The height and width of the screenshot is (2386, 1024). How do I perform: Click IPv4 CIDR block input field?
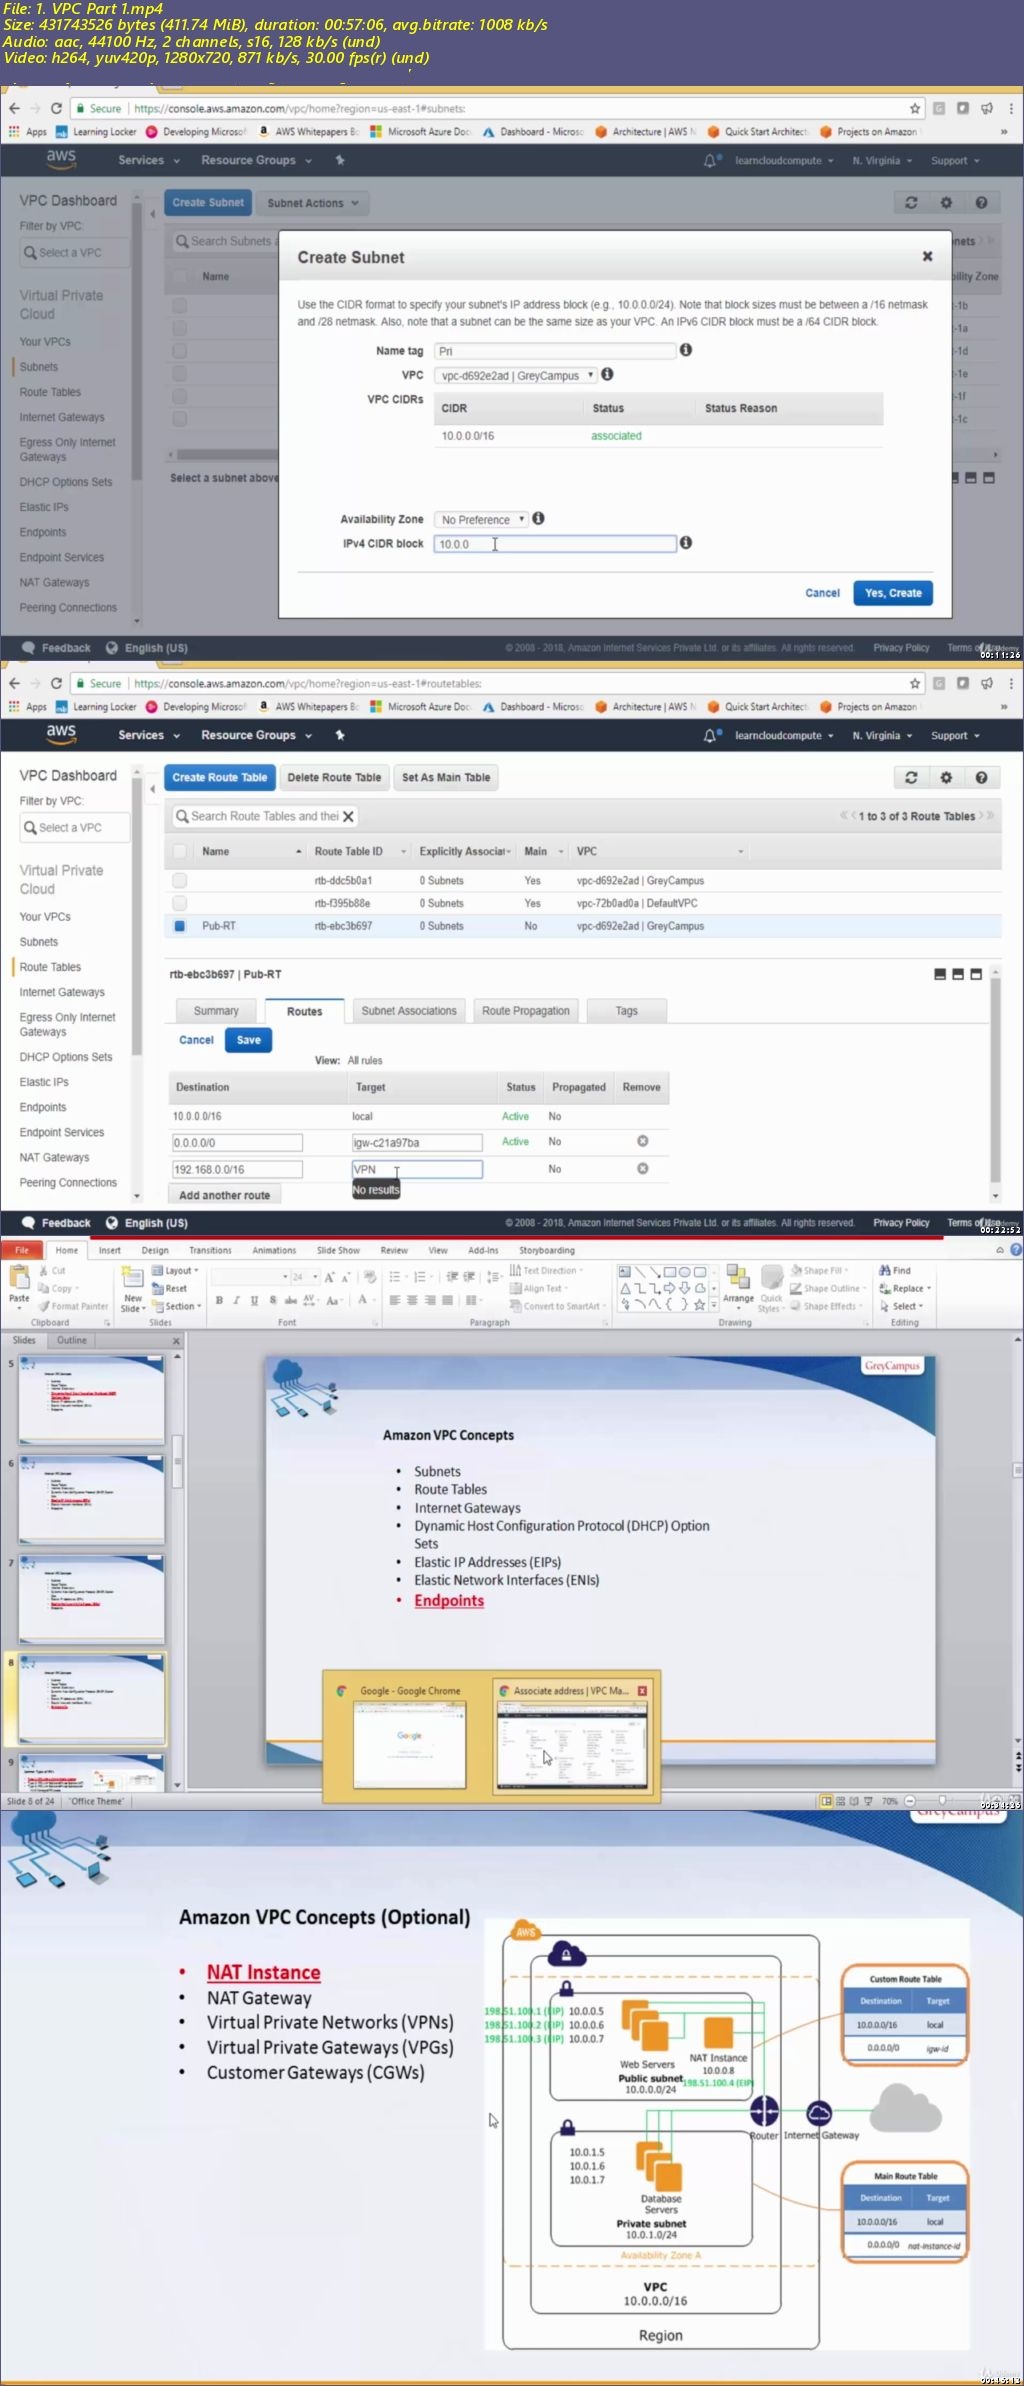555,544
